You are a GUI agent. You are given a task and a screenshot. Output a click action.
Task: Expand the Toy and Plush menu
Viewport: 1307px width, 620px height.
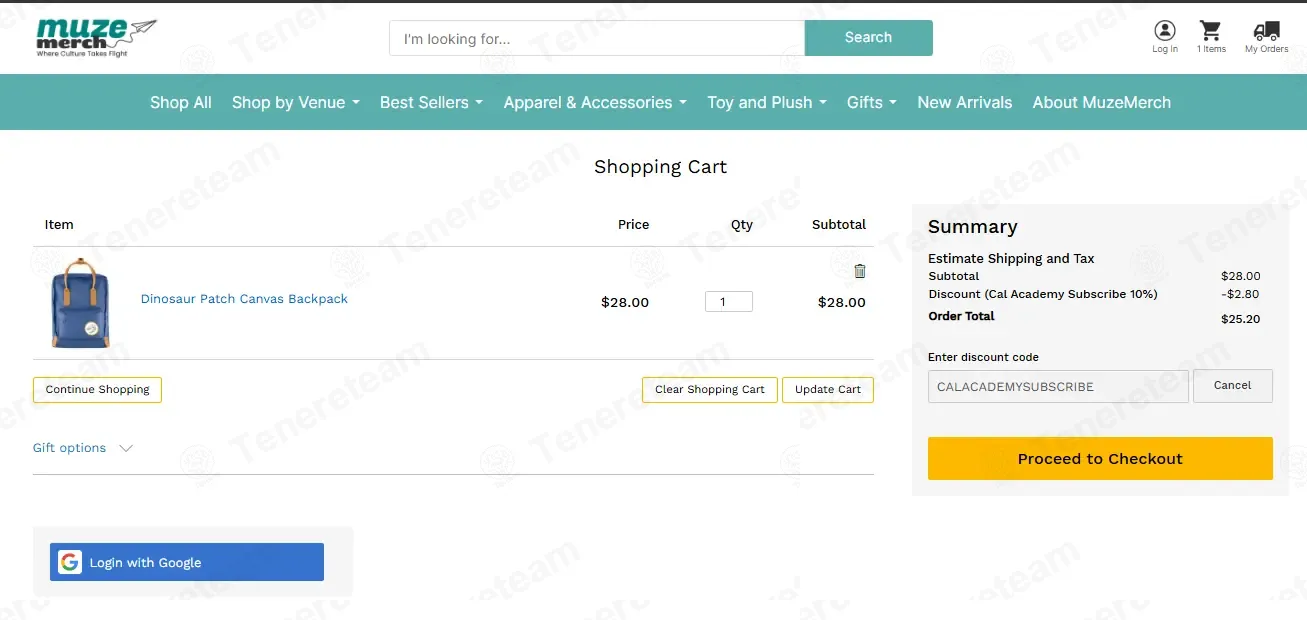(767, 102)
